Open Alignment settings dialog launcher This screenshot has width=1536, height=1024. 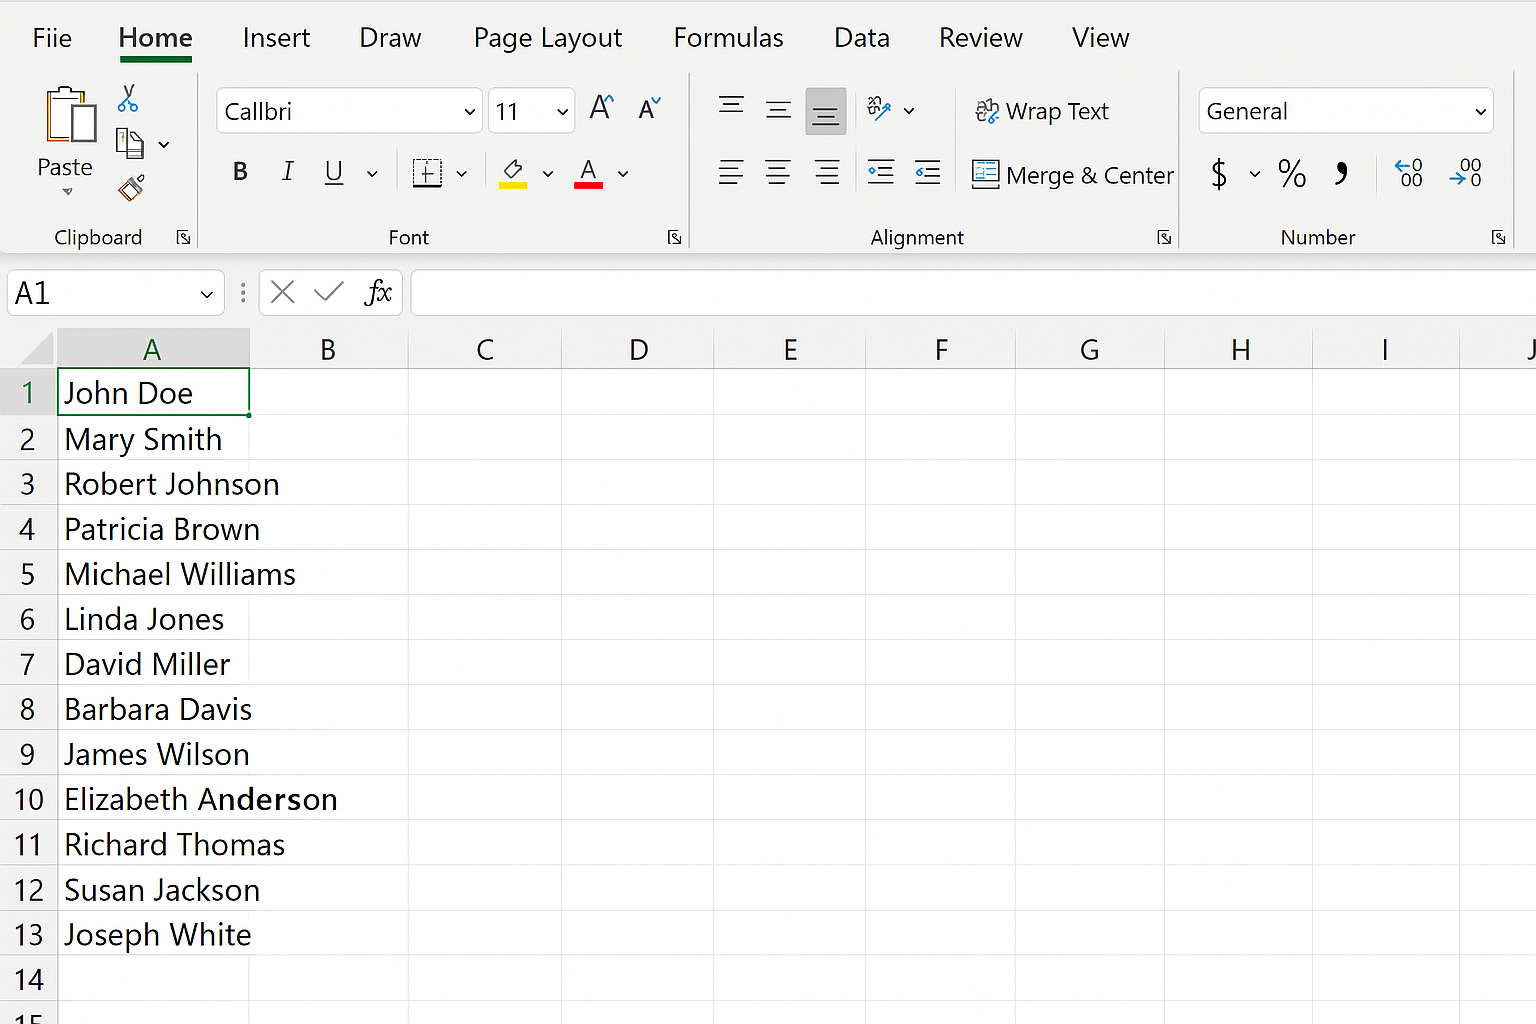pyautogui.click(x=1164, y=237)
